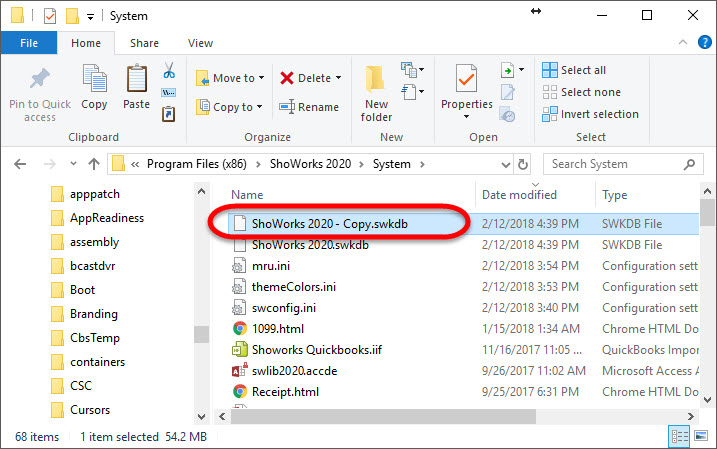
Task: Click ShoWorks 2020 breadcrumb in address bar
Action: click(310, 164)
